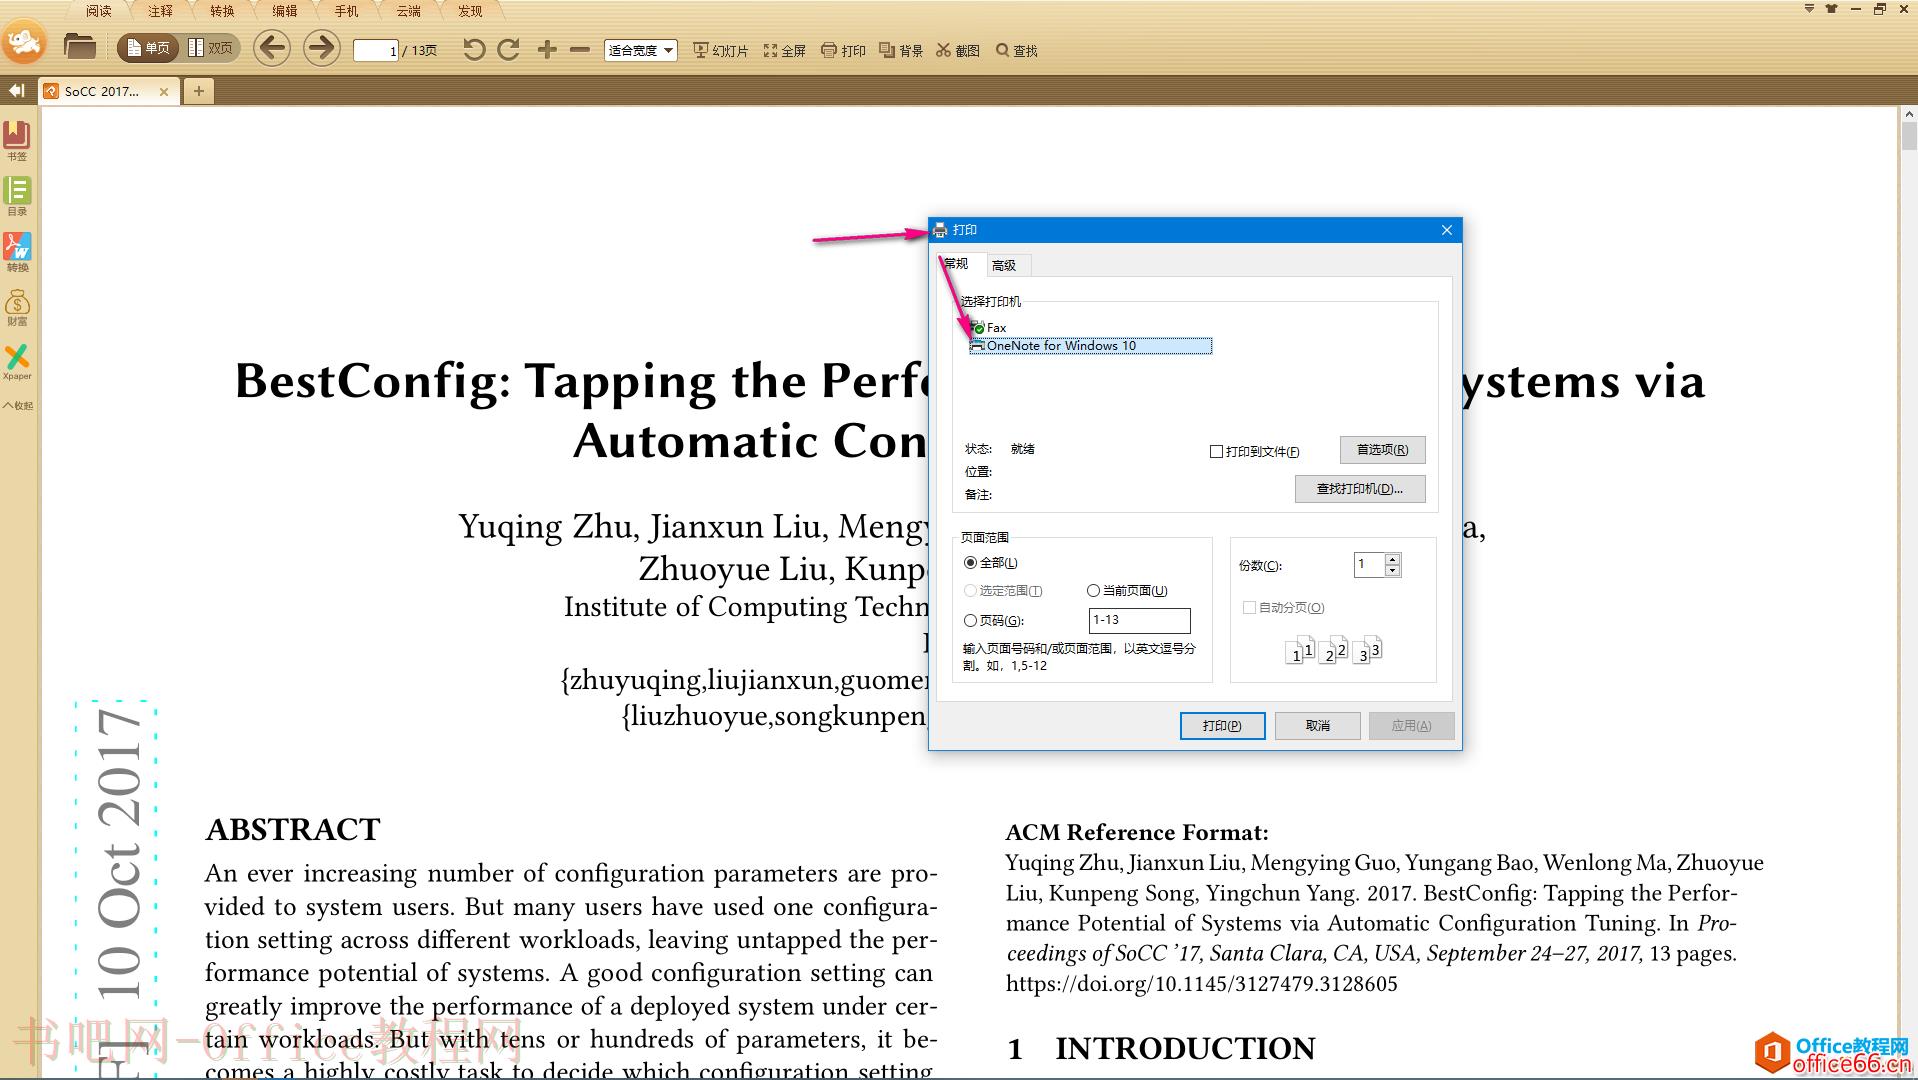Click the 取消 cancel button

[1318, 726]
